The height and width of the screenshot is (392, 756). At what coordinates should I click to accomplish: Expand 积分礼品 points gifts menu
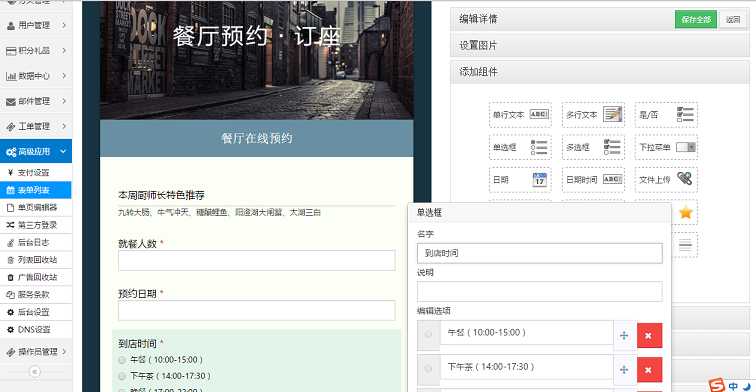pyautogui.click(x=36, y=50)
